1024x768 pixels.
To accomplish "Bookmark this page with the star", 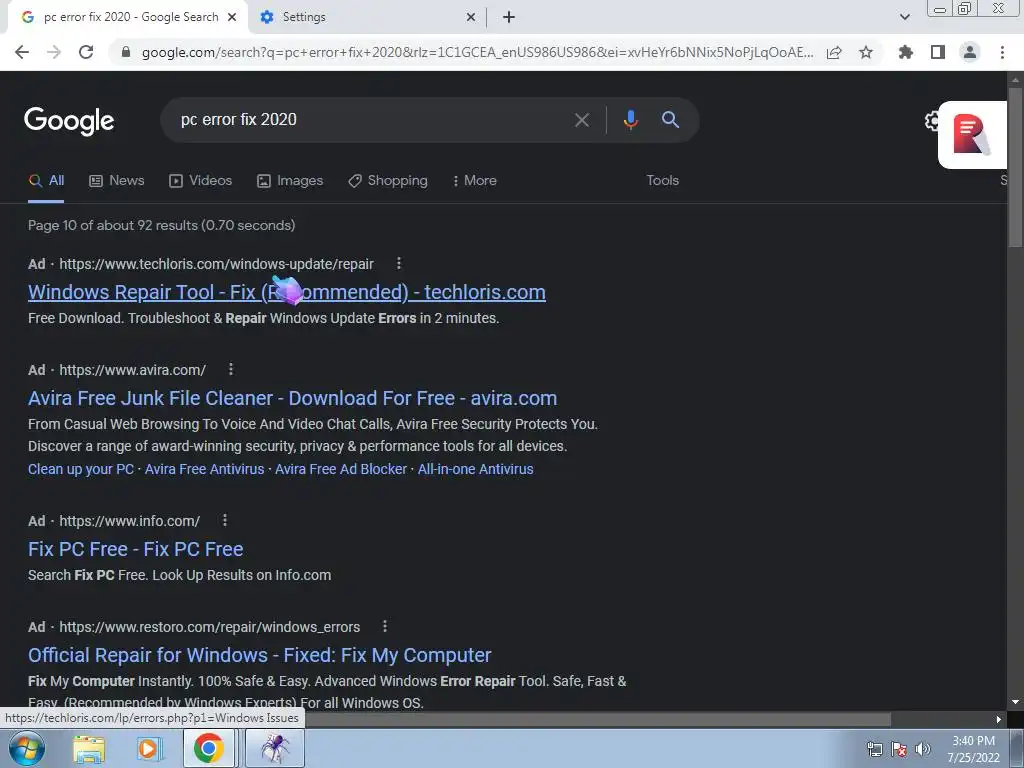I will (866, 52).
